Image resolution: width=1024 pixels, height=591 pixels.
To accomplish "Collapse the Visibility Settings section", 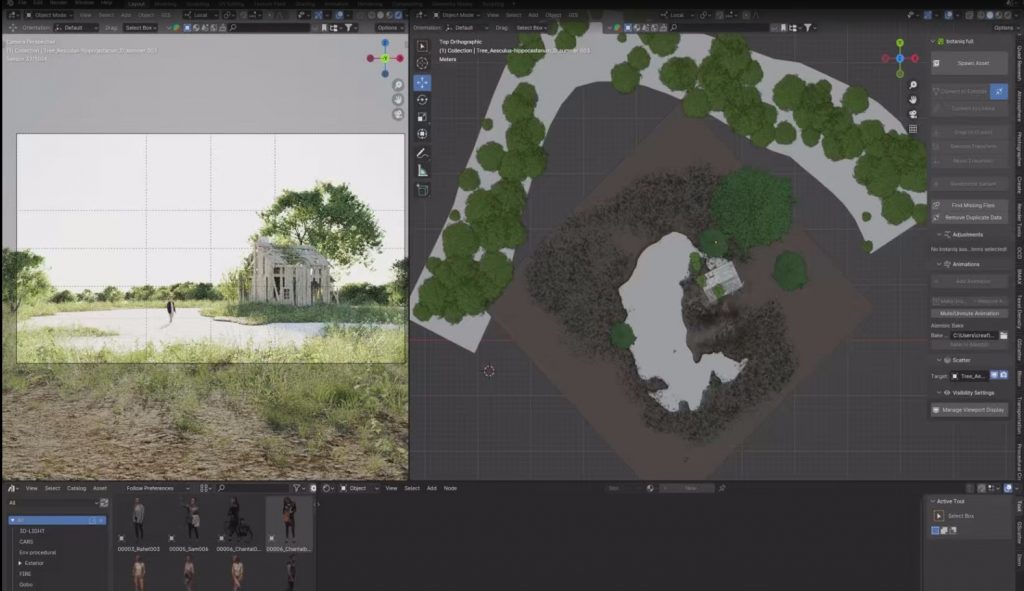I will coord(939,392).
